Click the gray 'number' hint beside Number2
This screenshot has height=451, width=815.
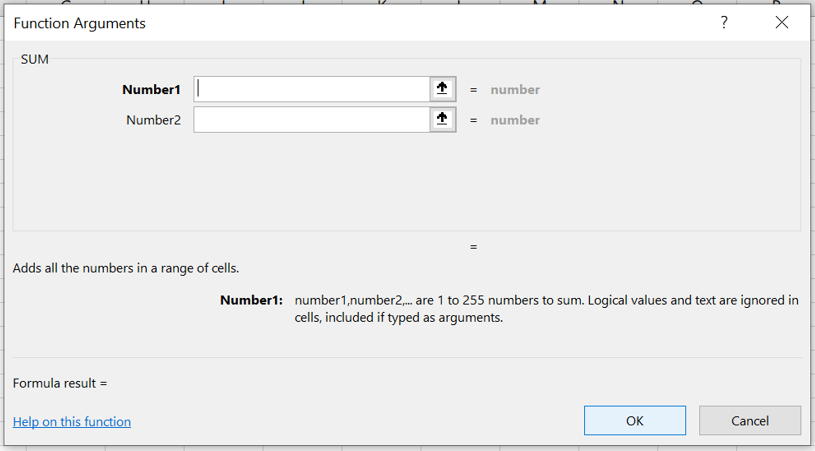click(515, 120)
